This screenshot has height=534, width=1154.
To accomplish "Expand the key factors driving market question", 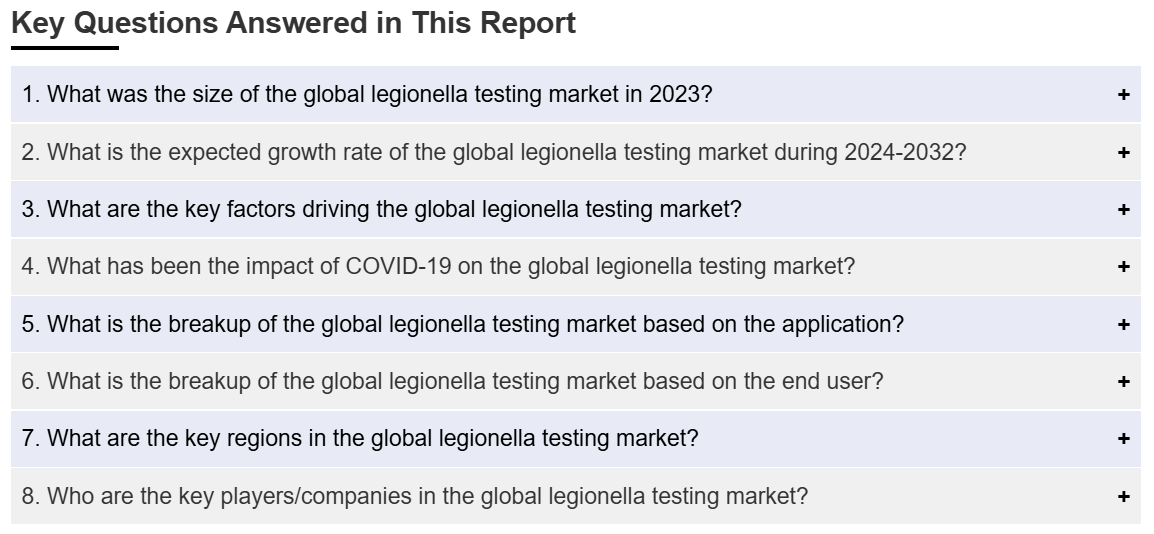I will click(x=381, y=210).
